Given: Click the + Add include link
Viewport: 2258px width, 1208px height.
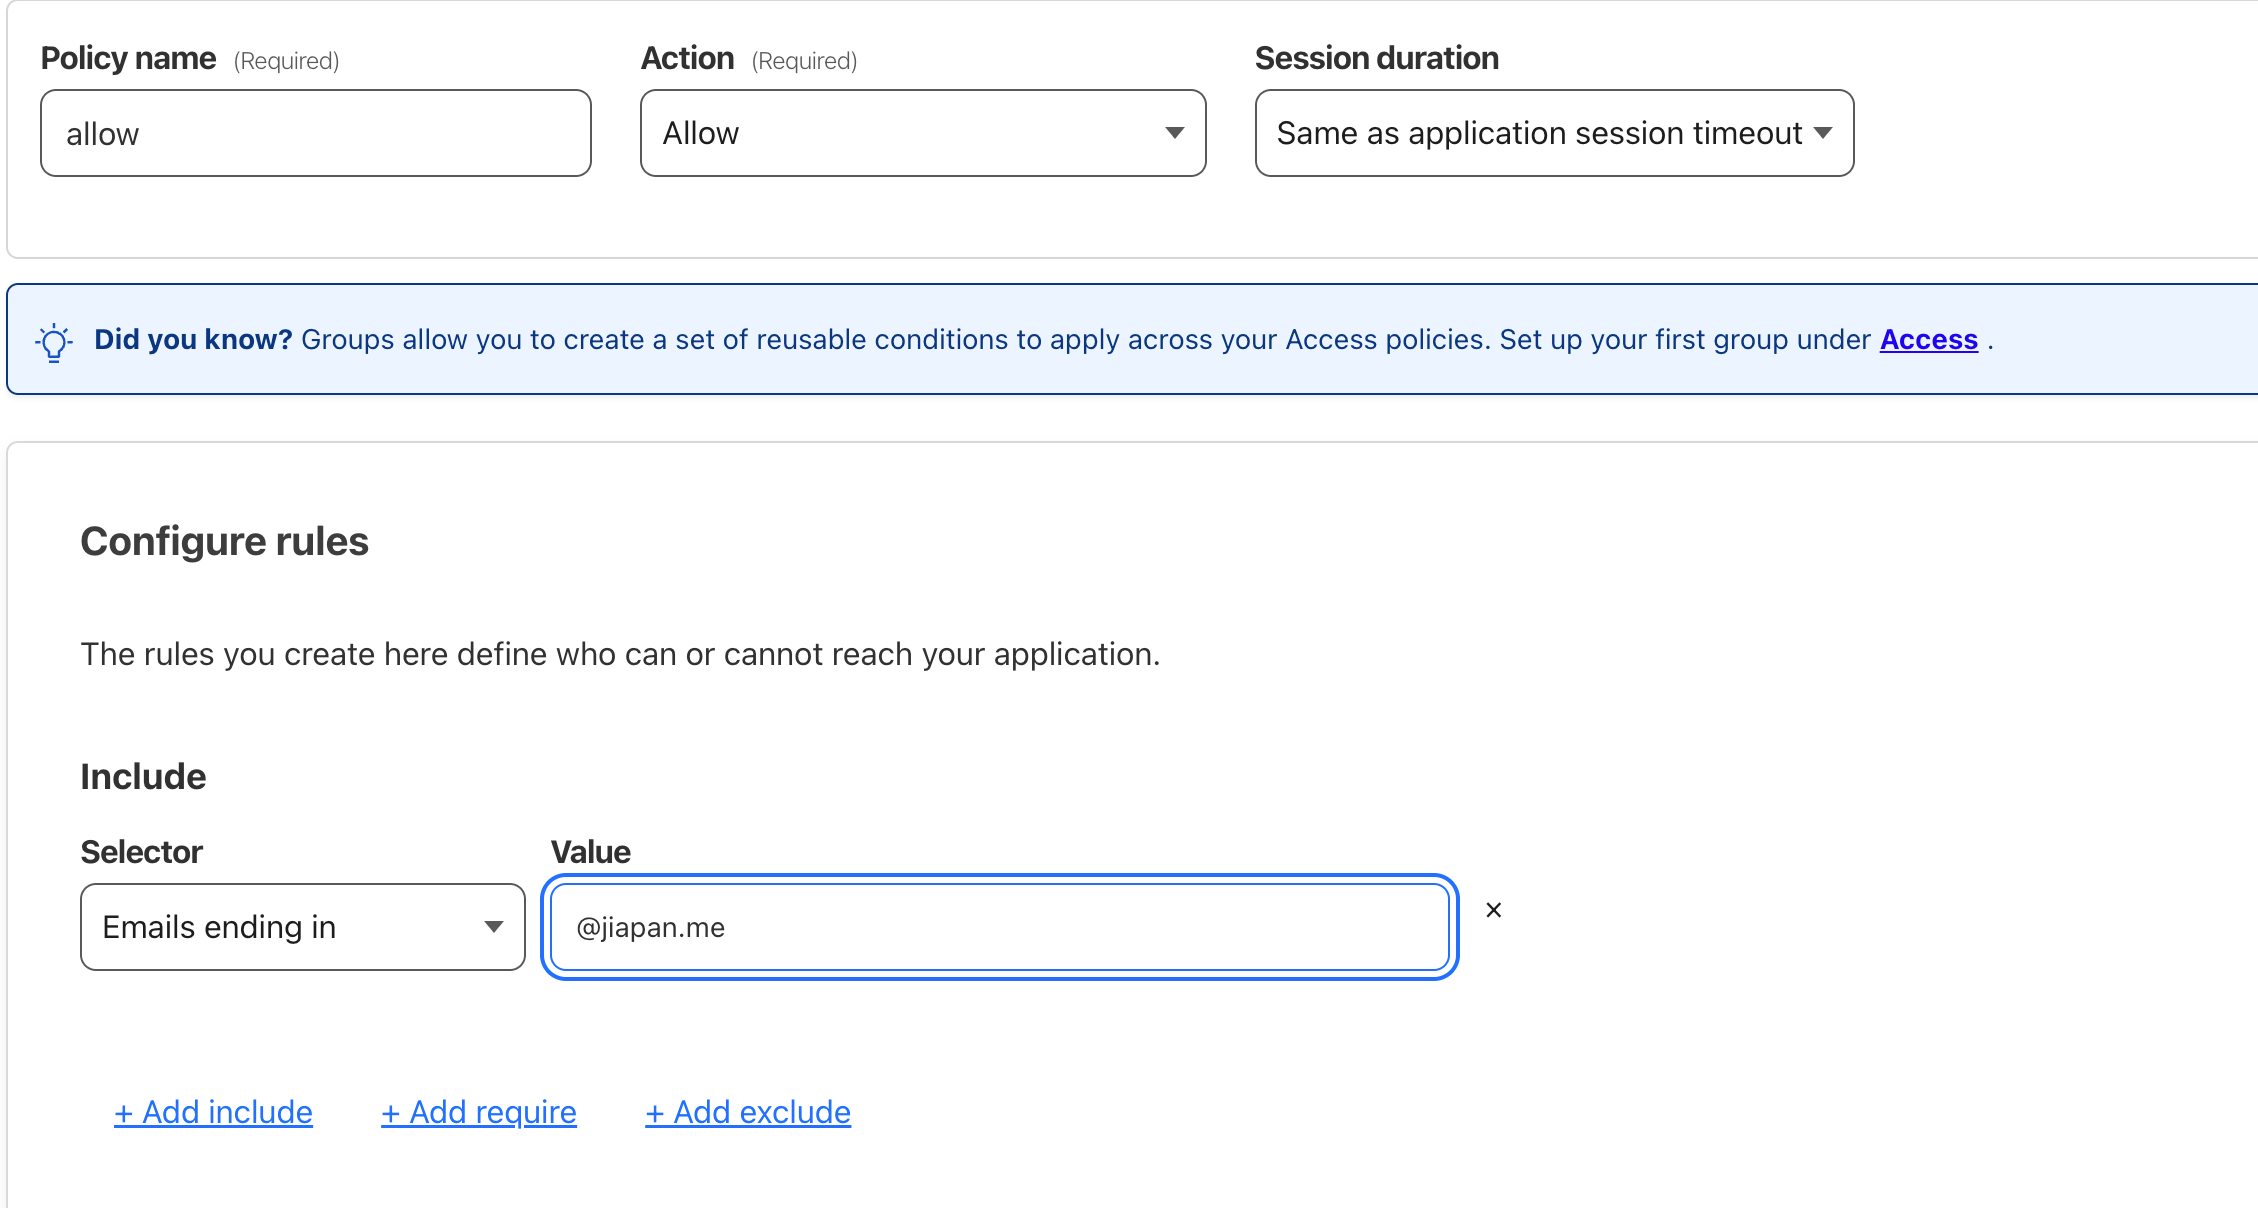Looking at the screenshot, I should [213, 1112].
